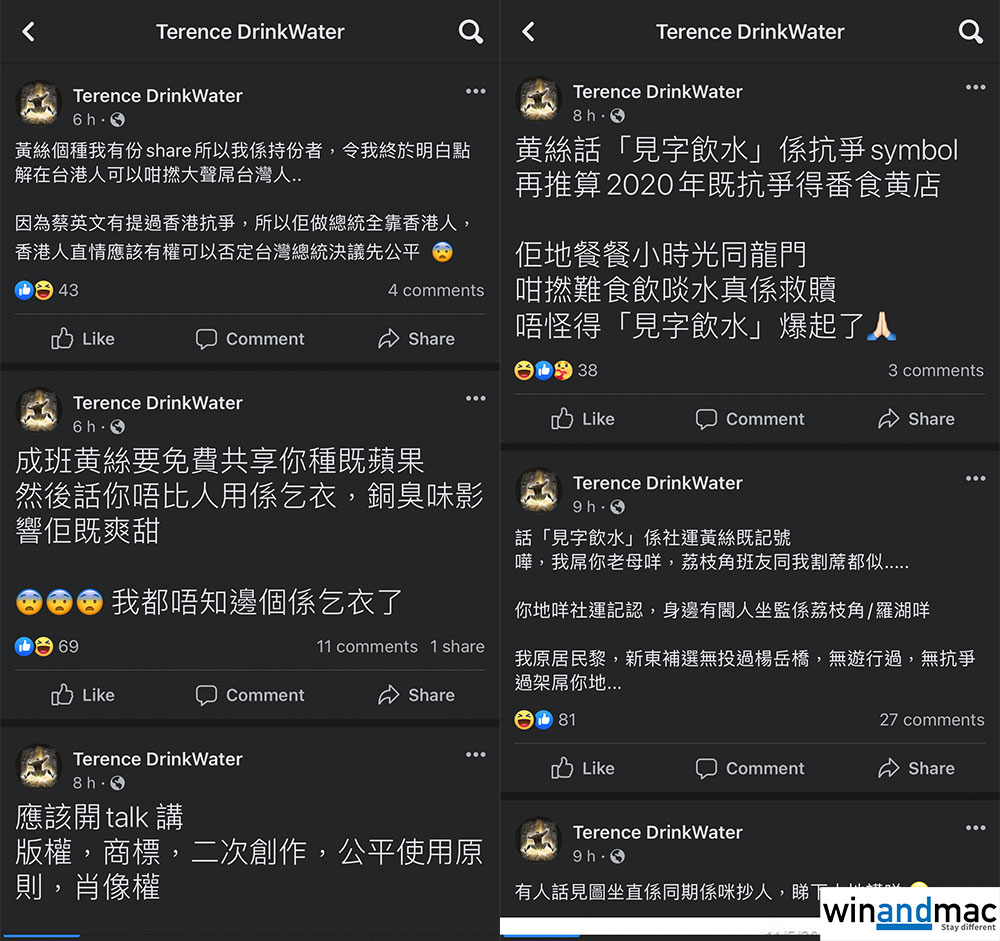1000x941 pixels.
Task: Open Terence DrinkWater avatar on top-left post
Action: [38, 103]
